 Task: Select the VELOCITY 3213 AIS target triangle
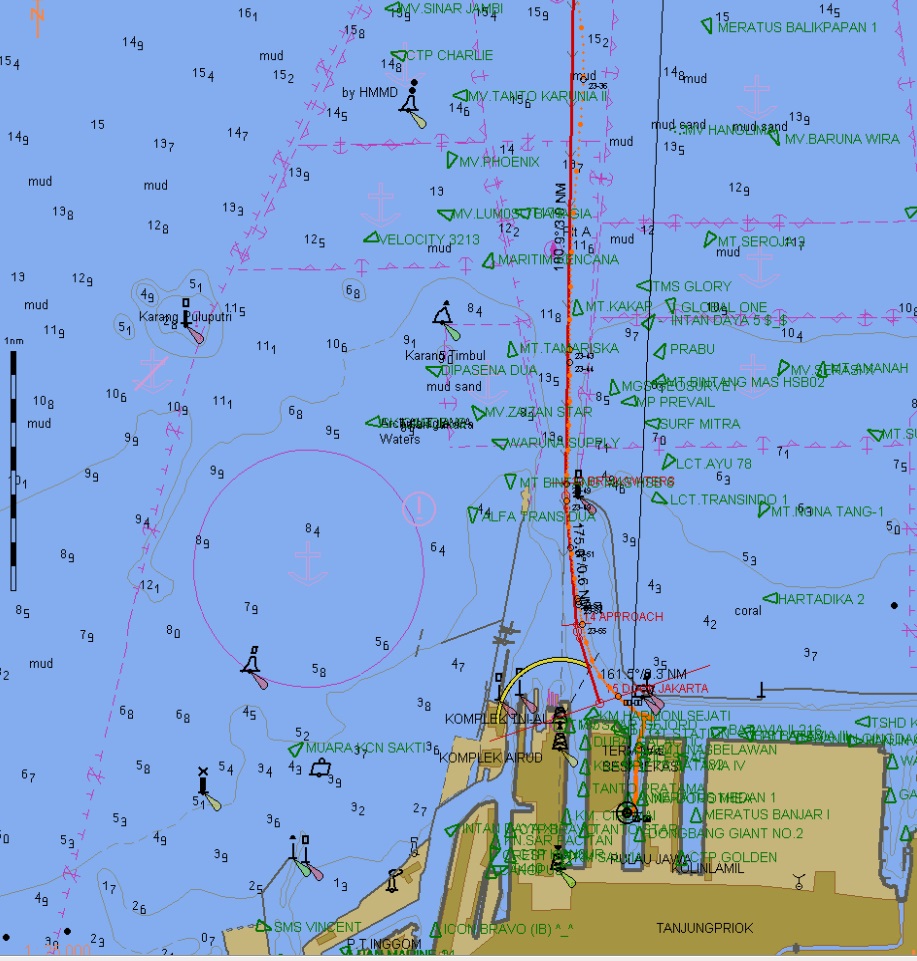[x=371, y=239]
